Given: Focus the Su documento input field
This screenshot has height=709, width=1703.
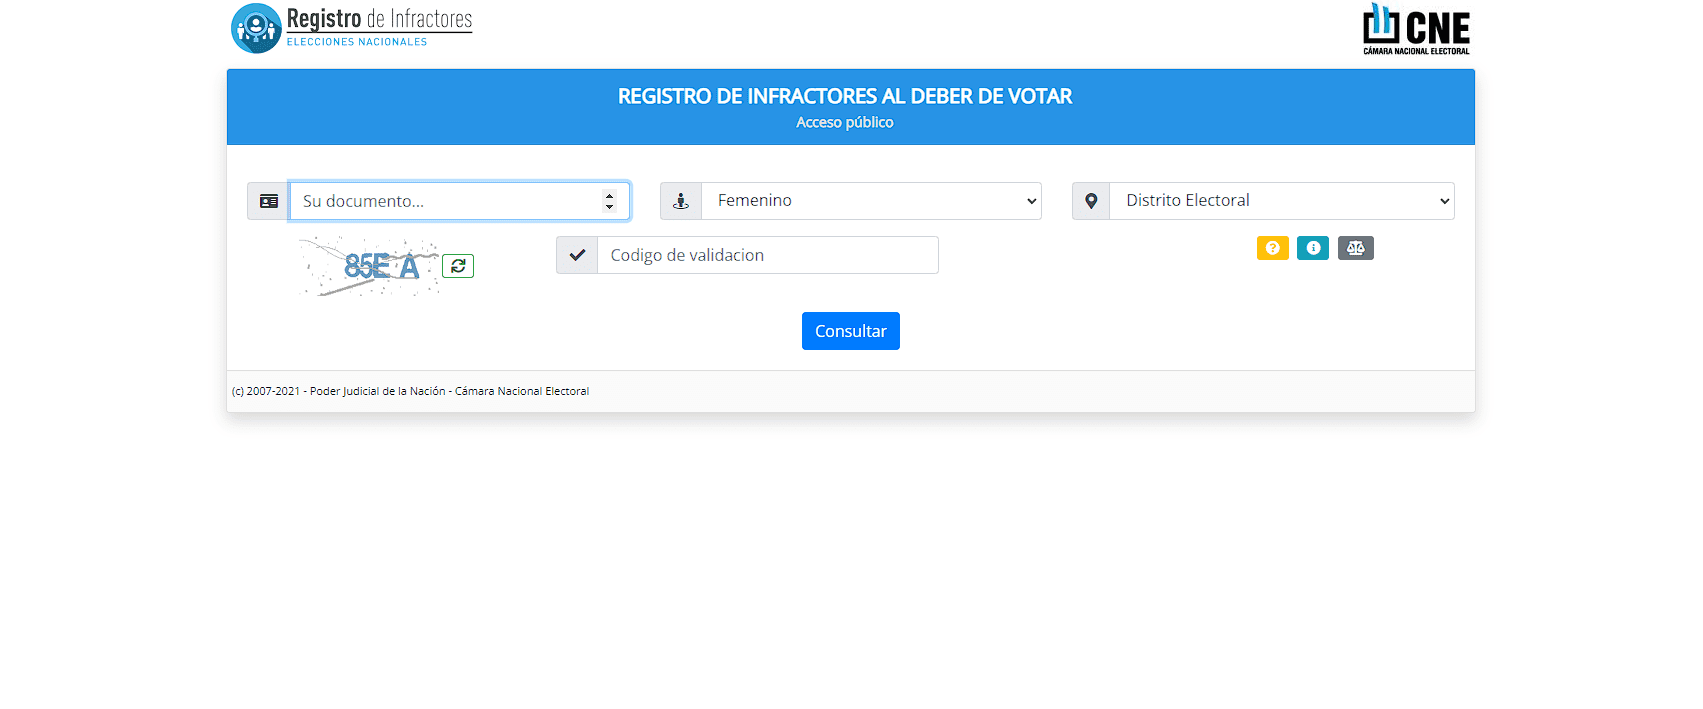Looking at the screenshot, I should point(460,201).
